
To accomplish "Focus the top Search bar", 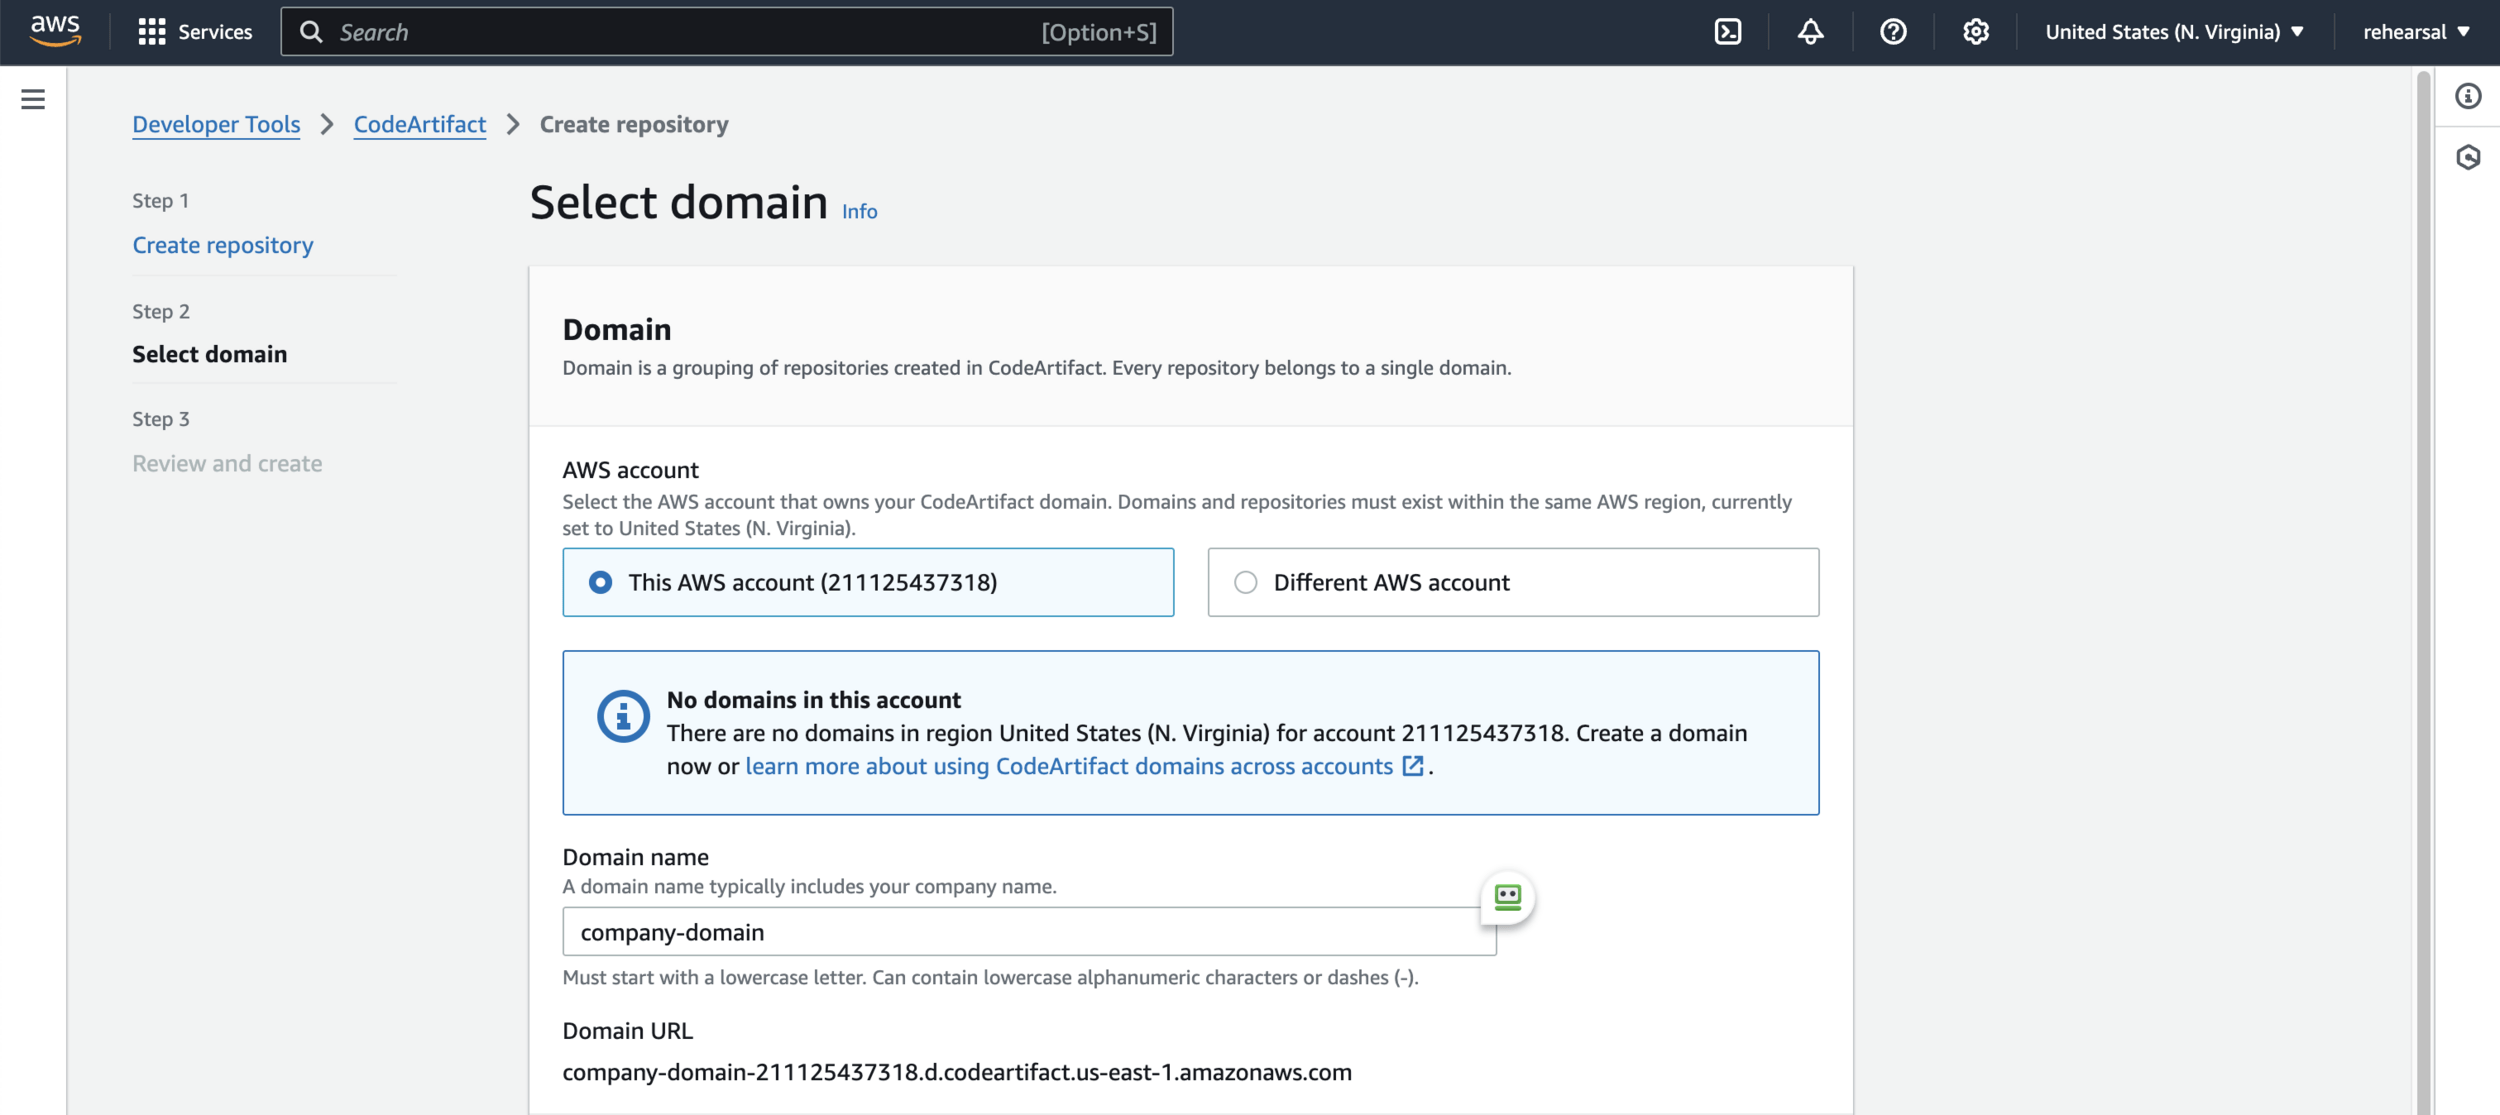I will pos(690,32).
